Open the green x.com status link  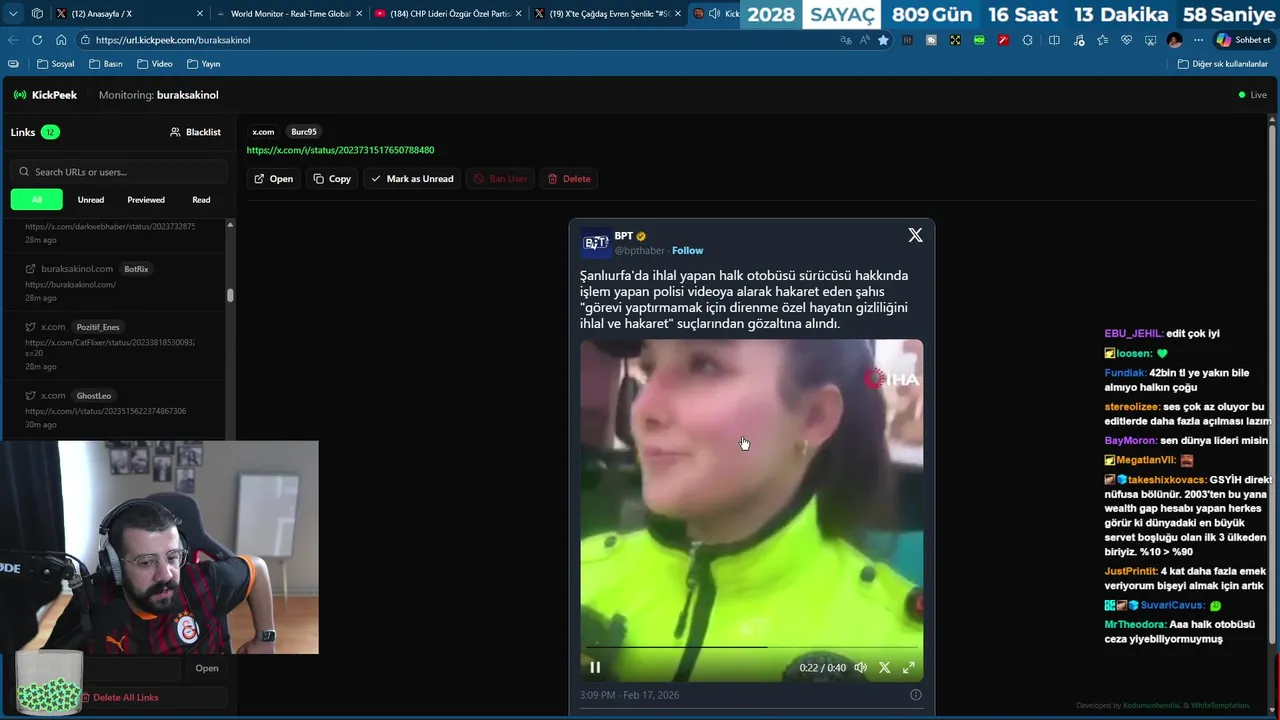tap(340, 150)
